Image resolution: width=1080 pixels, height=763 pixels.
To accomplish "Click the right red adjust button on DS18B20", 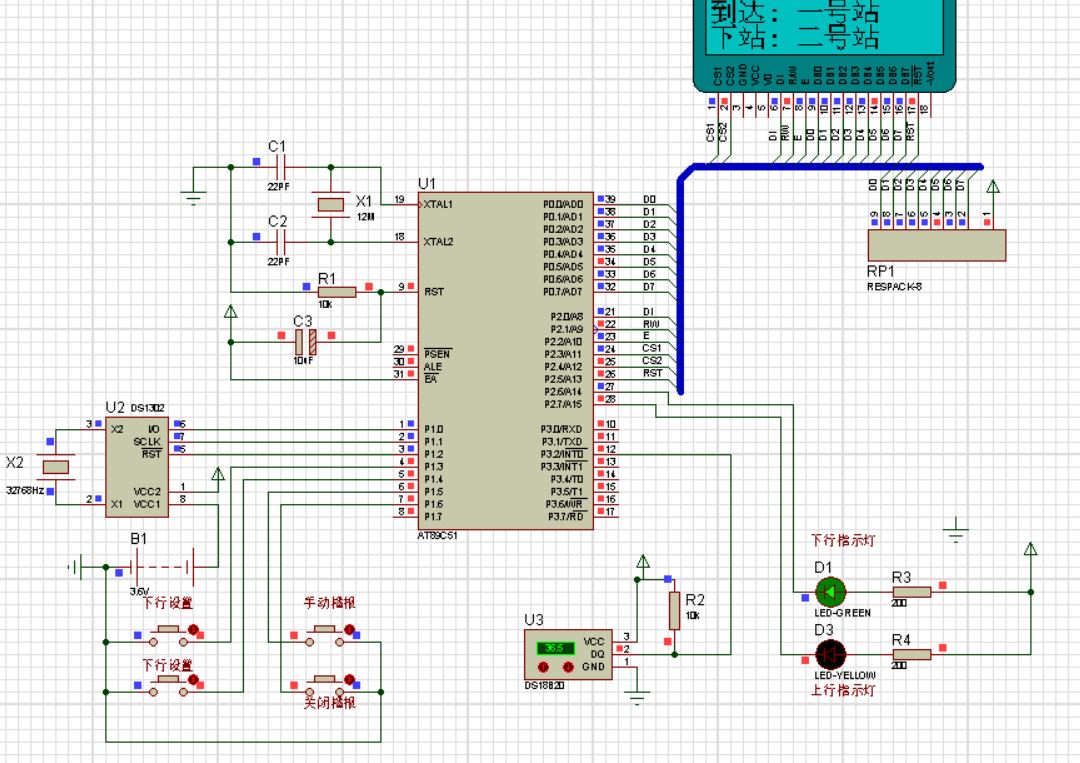I will 569,666.
